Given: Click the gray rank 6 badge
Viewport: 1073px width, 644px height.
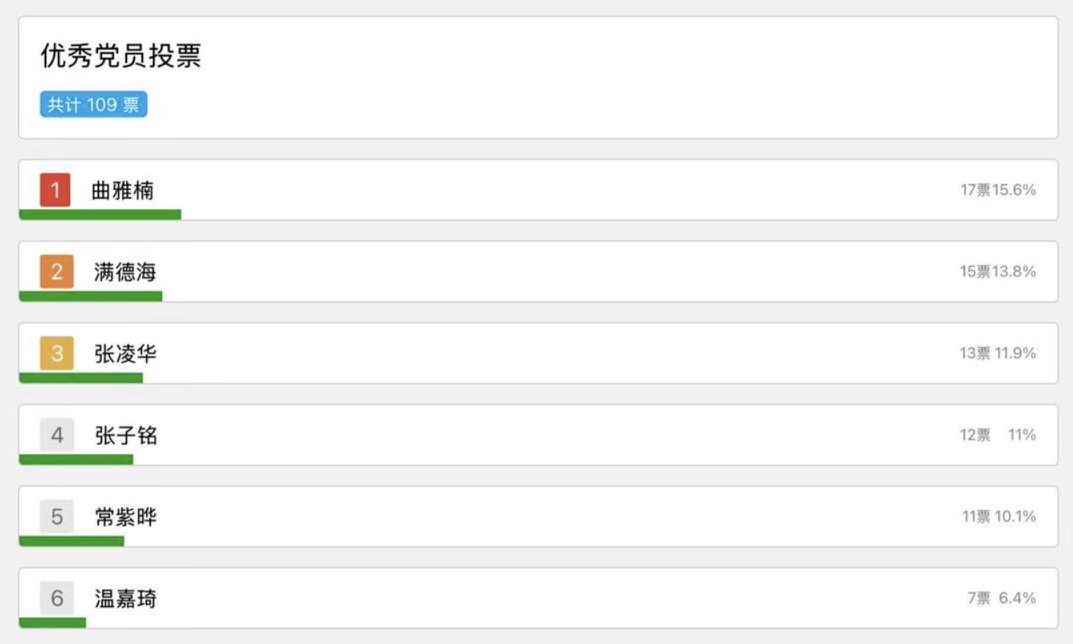Looking at the screenshot, I should (57, 598).
